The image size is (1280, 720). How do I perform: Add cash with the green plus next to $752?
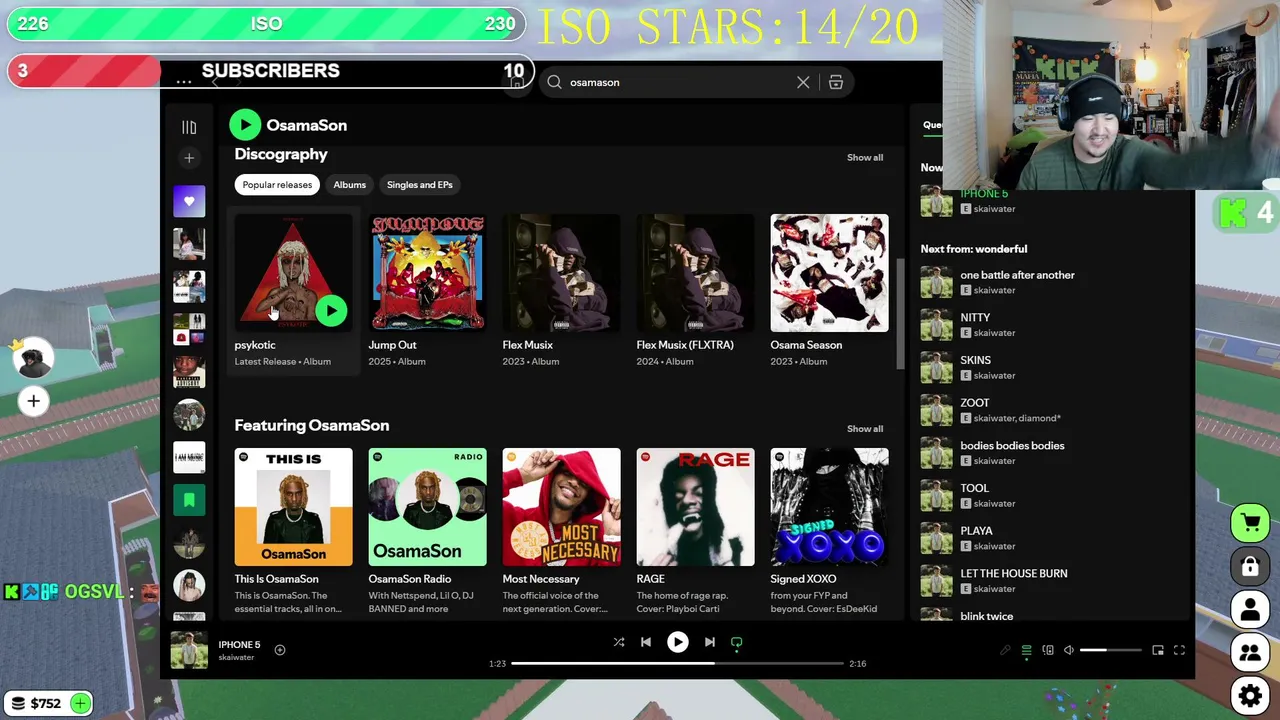(x=80, y=704)
